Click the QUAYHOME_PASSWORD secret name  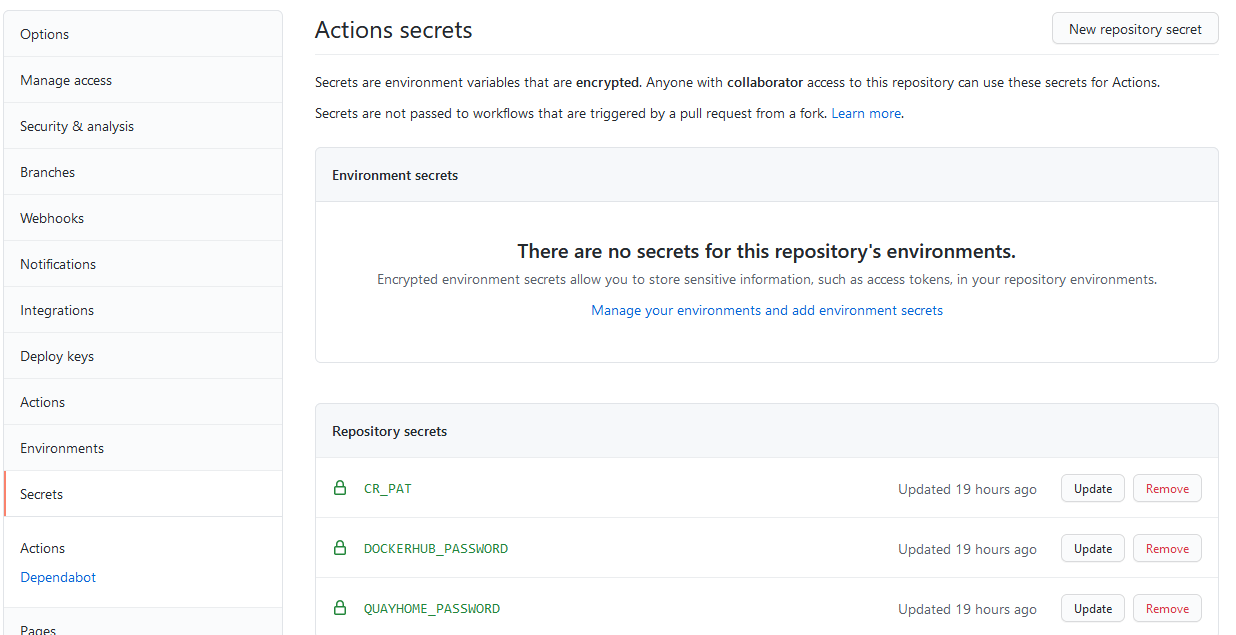tap(432, 608)
